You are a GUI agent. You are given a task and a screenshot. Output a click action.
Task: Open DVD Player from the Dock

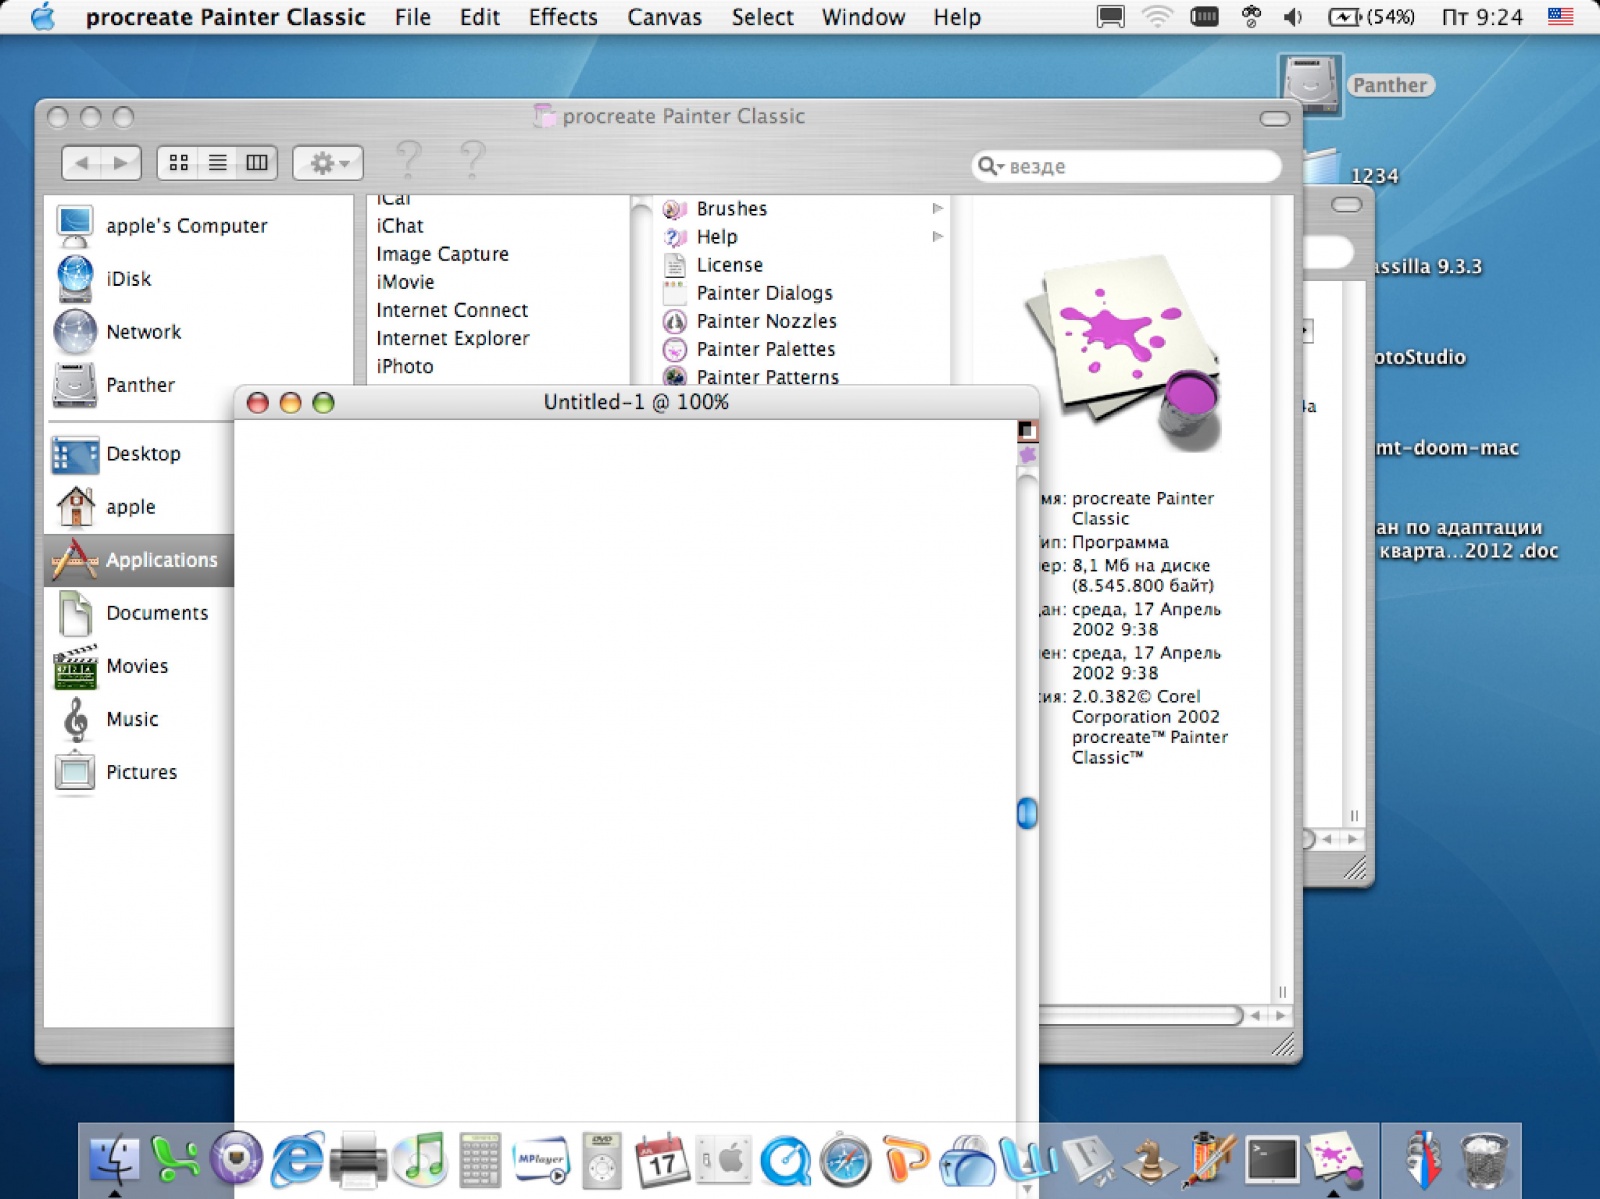pos(602,1160)
